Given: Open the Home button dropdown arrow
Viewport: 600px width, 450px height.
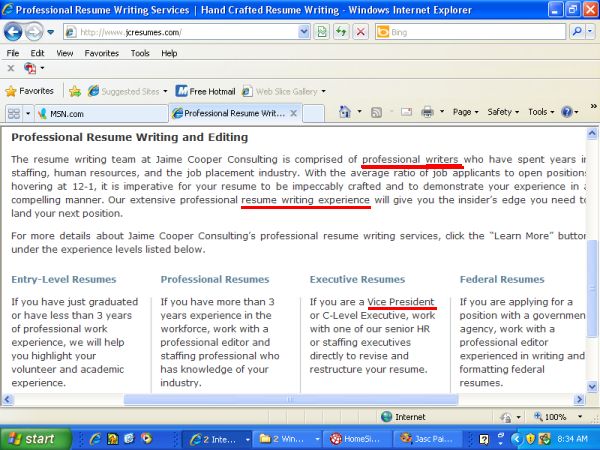Looking at the screenshot, I should click(x=359, y=112).
